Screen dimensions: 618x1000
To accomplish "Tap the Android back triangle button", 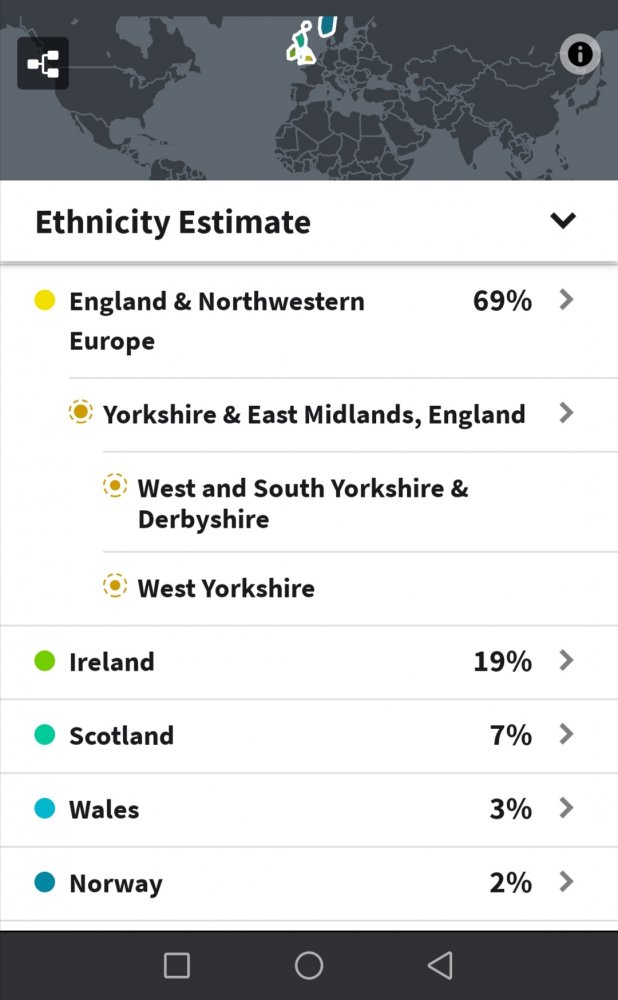I will tap(441, 966).
